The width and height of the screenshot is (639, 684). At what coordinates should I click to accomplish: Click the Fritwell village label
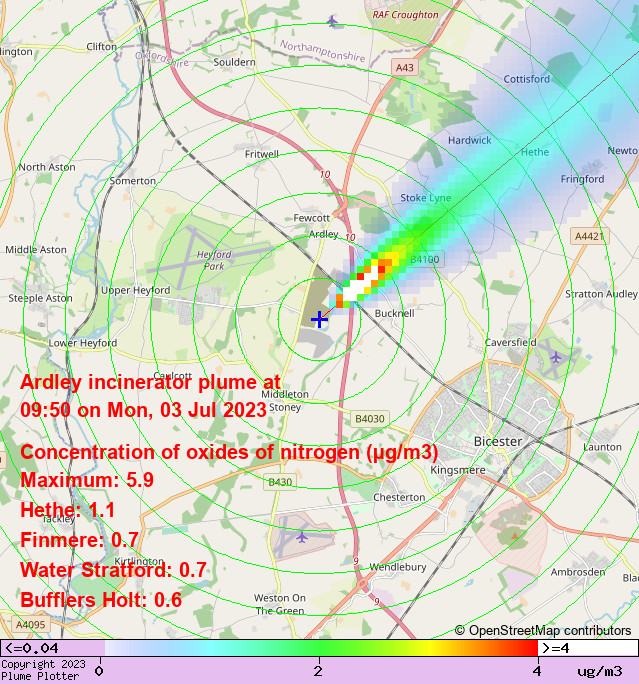(x=262, y=154)
